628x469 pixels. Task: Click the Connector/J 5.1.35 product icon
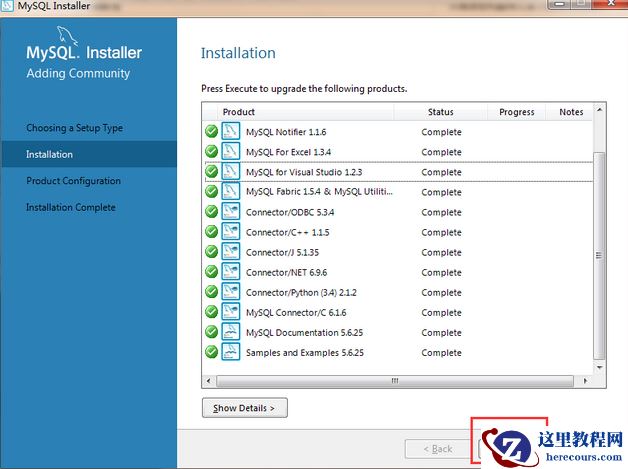231,251
